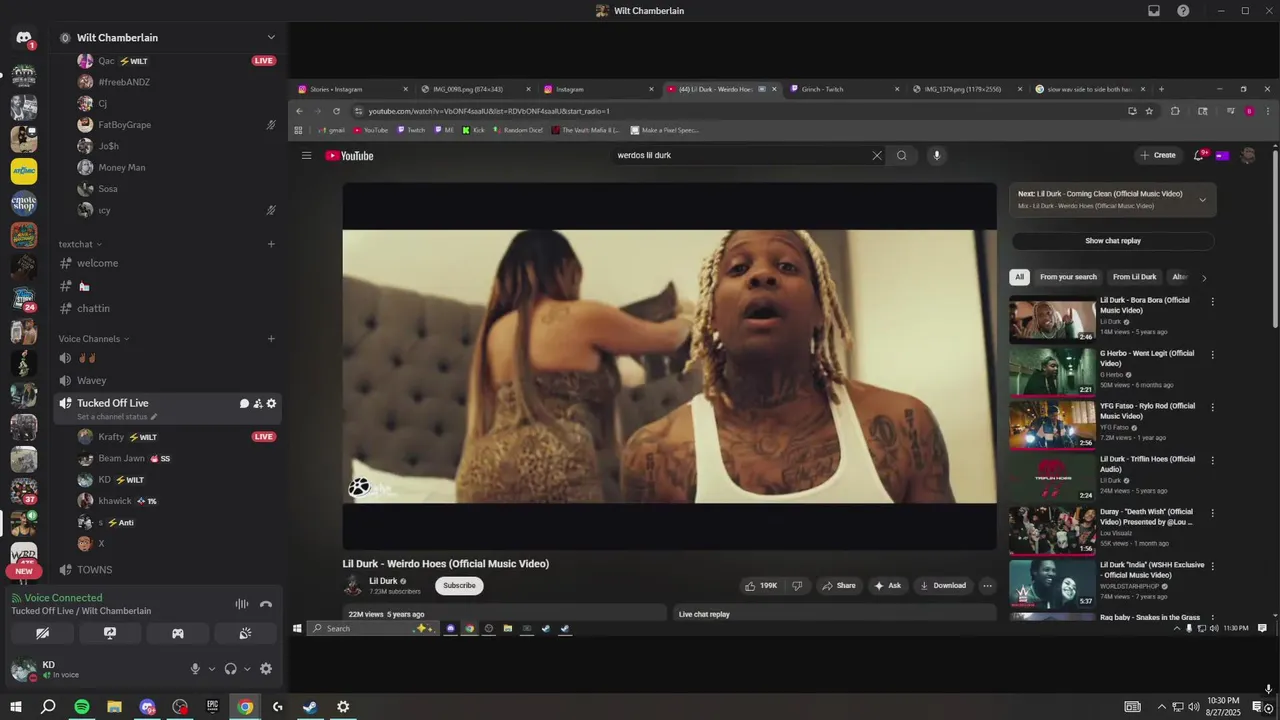Dislike the Weirdo Hoes video
The height and width of the screenshot is (720, 1280).
[797, 586]
